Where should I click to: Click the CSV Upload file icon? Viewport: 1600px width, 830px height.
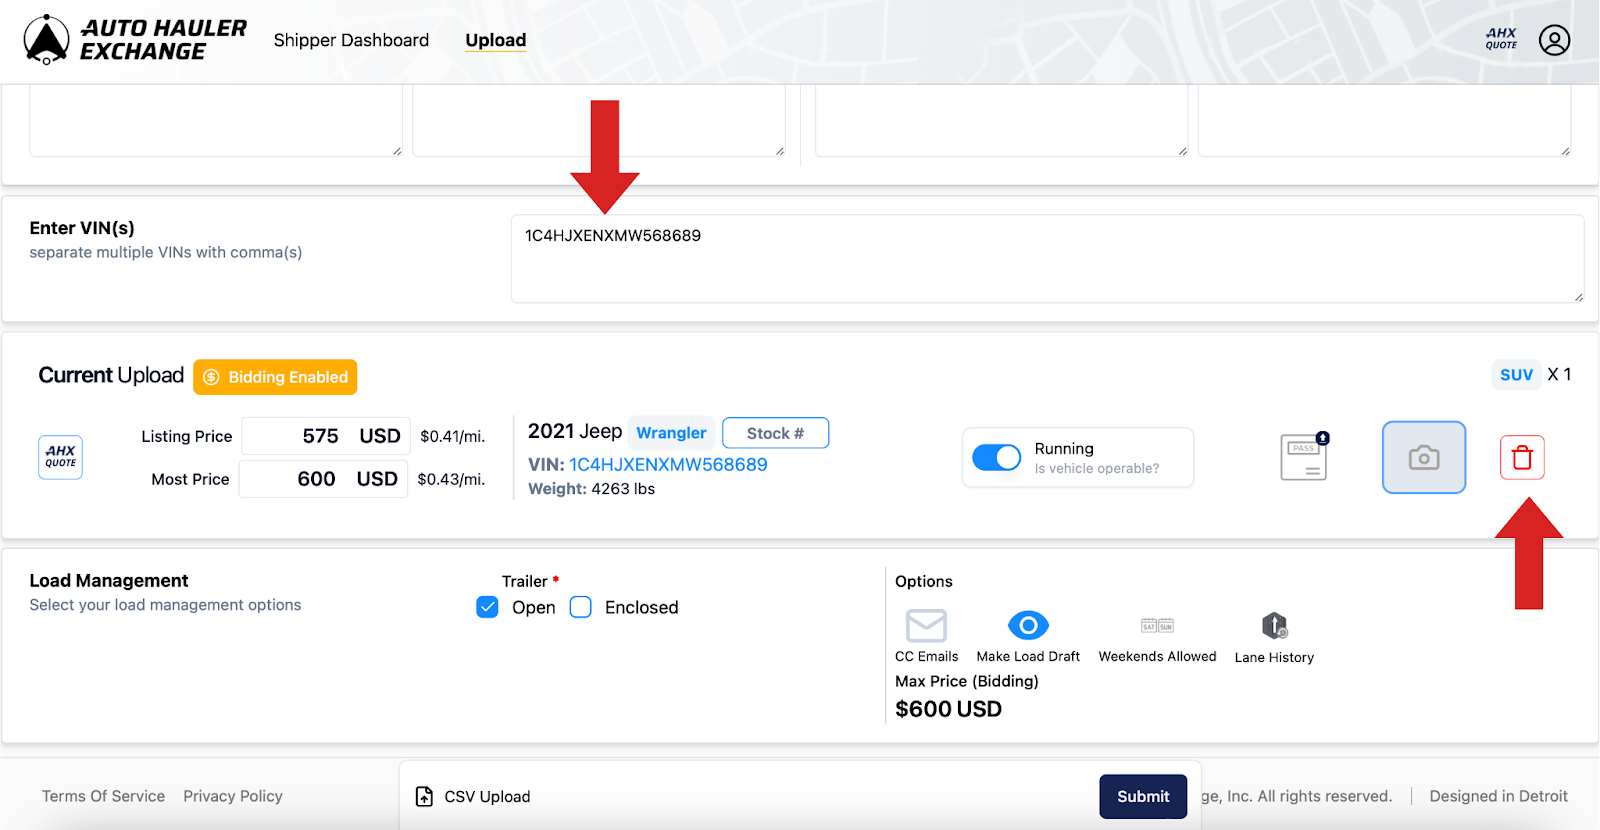424,796
